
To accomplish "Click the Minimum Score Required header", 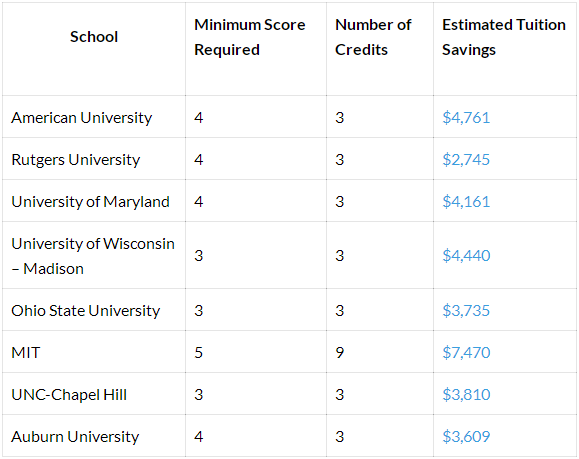I will coord(250,37).
